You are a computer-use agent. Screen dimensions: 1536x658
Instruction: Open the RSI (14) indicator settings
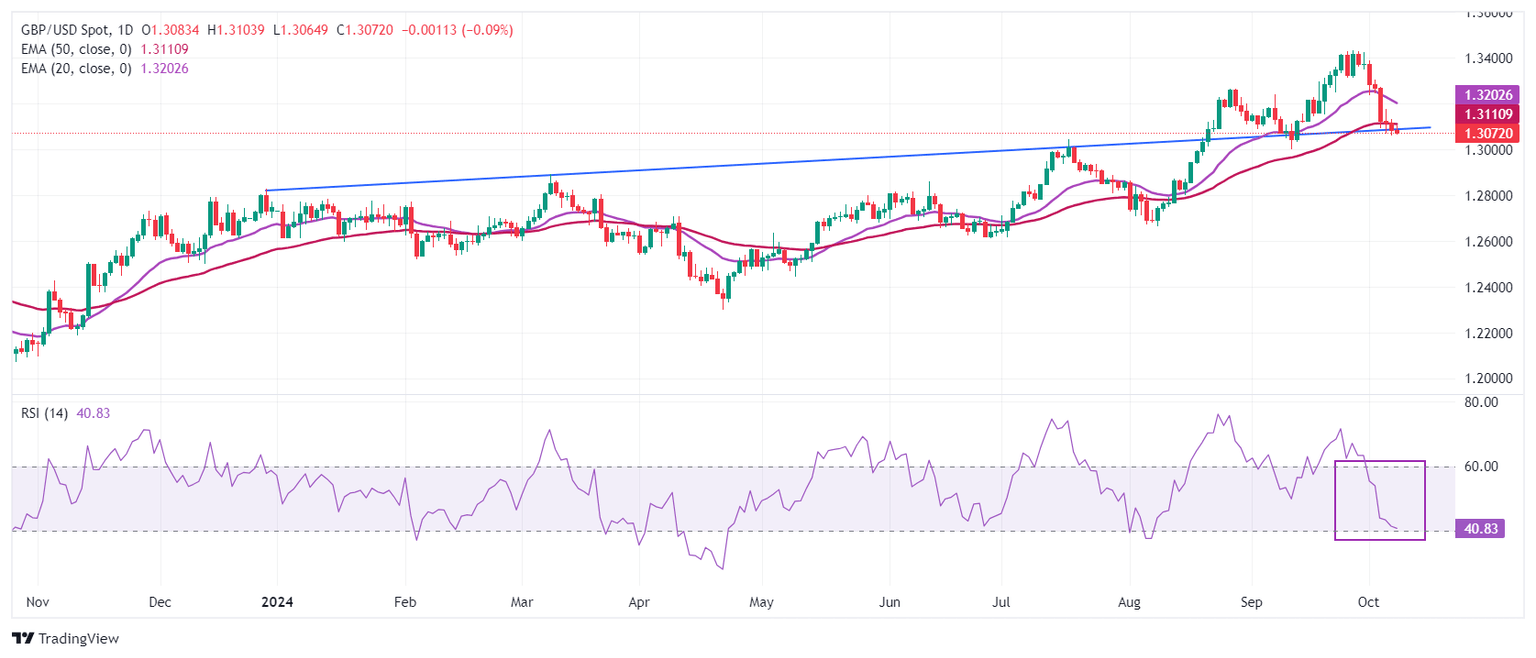45,412
